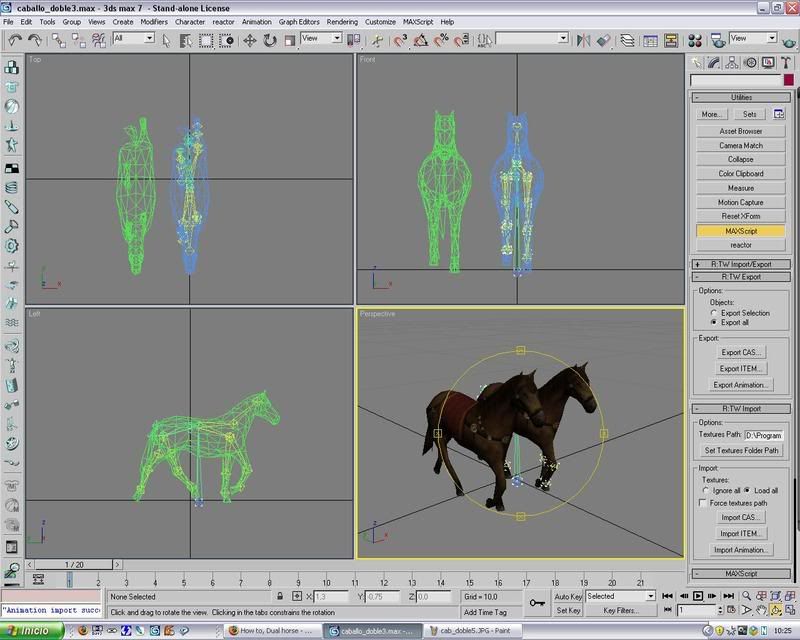Choose the Select and Move tool
Image resolution: width=800 pixels, height=640 pixels.
[x=249, y=41]
